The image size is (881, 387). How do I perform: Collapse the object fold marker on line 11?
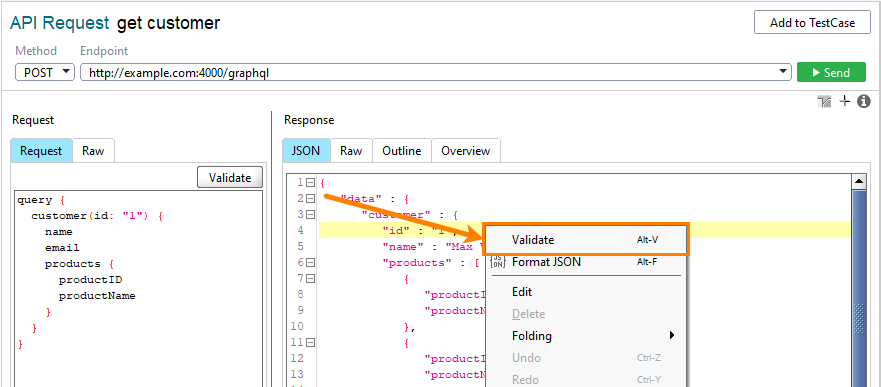(x=310, y=342)
